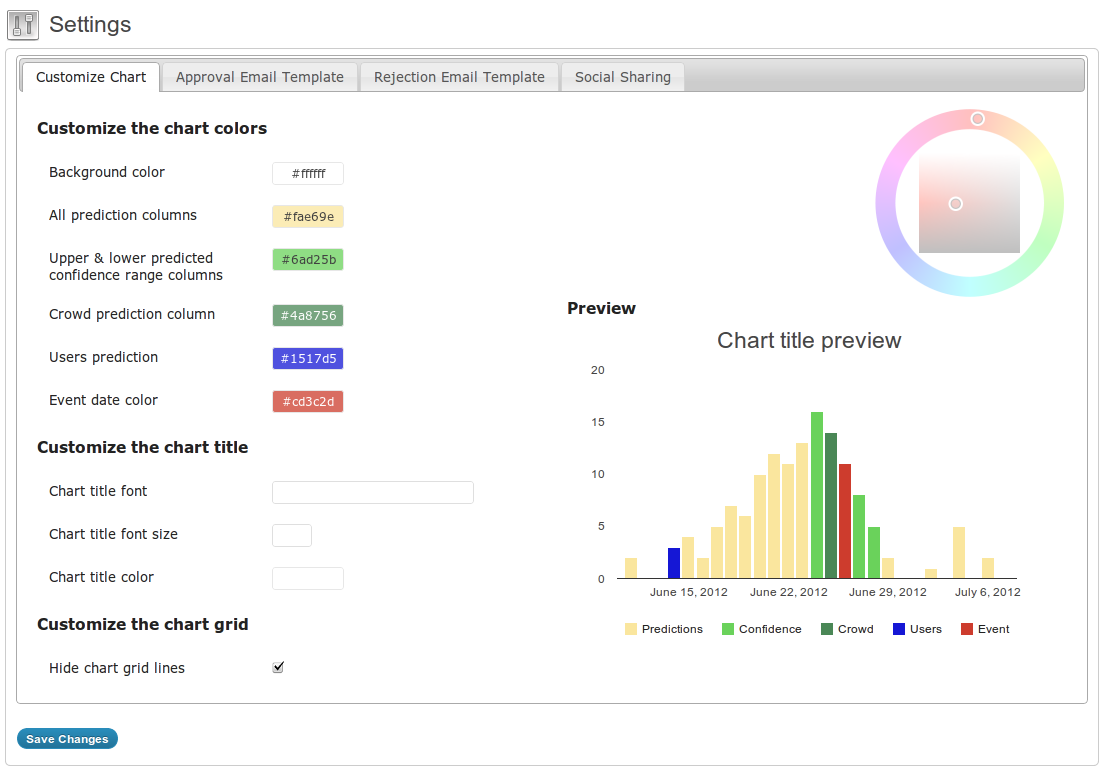This screenshot has width=1107, height=773.
Task: Select the Background color #ffffff field
Action: [308, 174]
